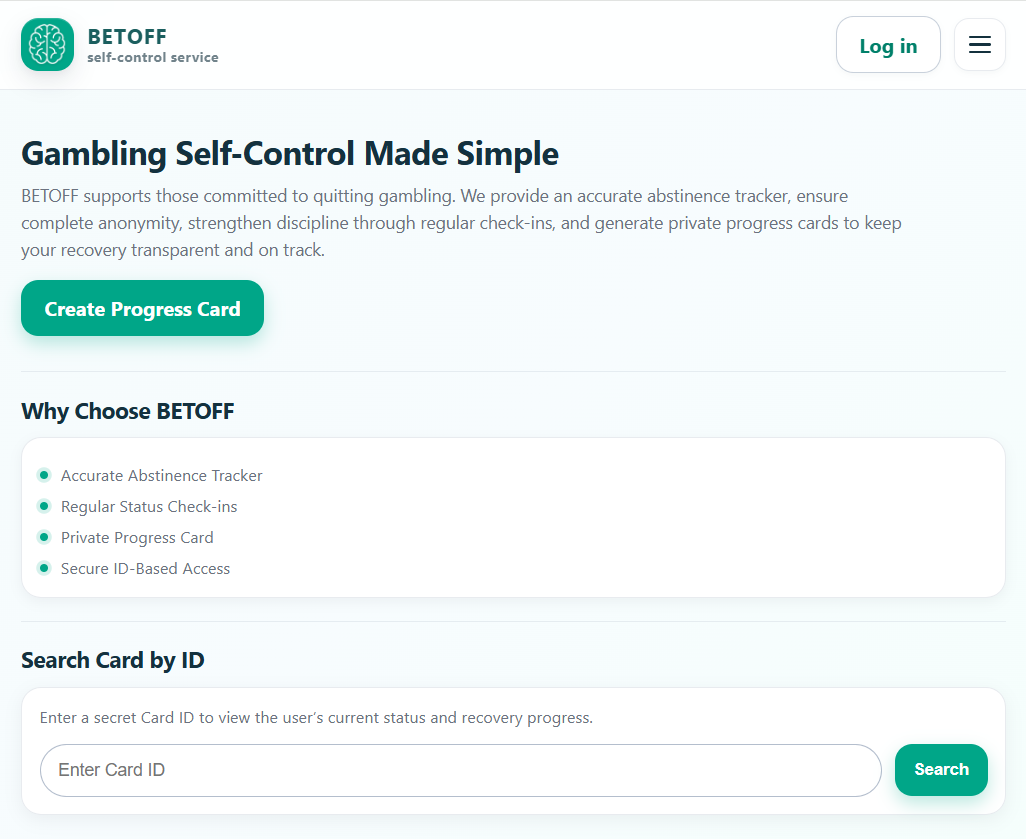Click the BETOFF brain logo icon
This screenshot has height=839, width=1026.
[46, 44]
